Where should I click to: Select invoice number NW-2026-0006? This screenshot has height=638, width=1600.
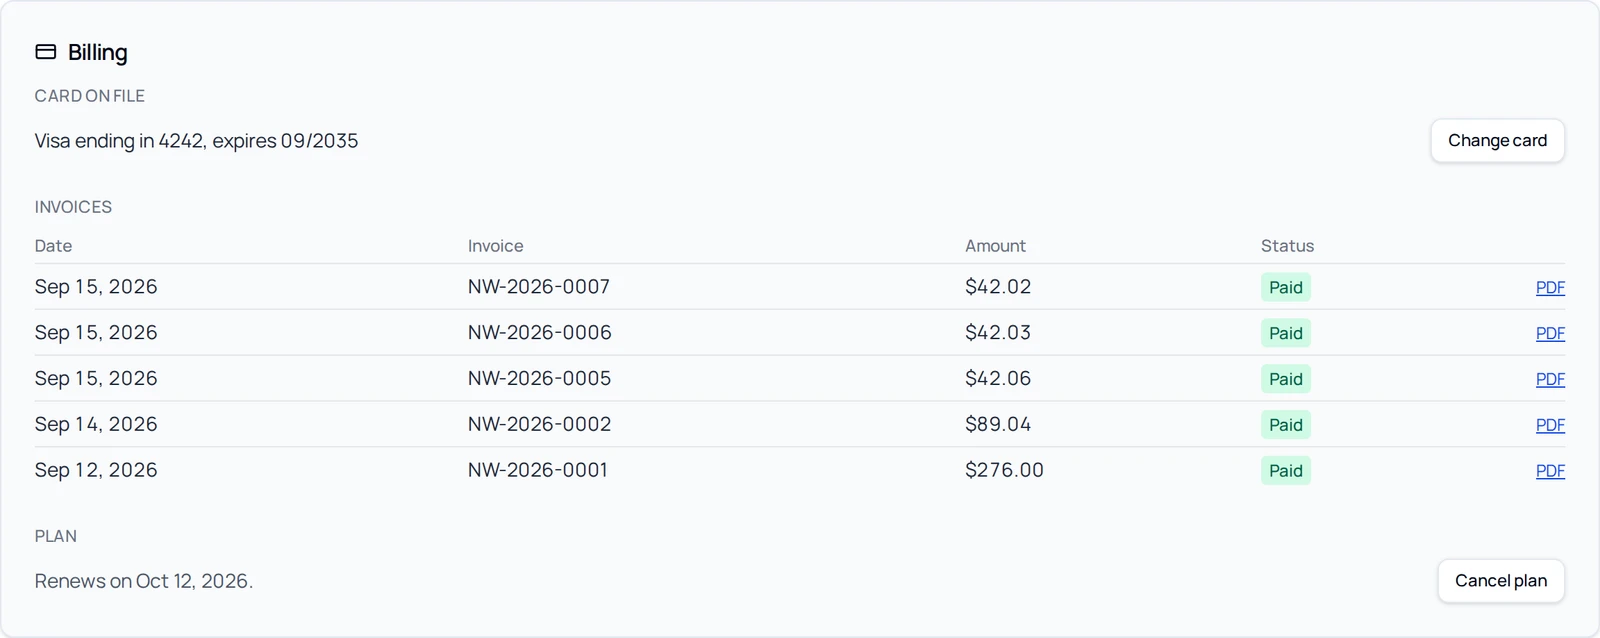coord(540,333)
